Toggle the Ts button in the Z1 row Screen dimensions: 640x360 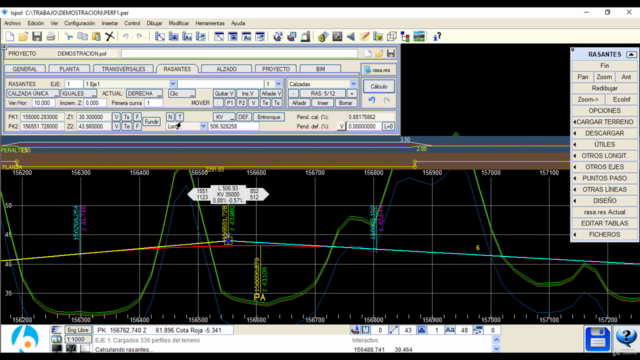[x=127, y=117]
